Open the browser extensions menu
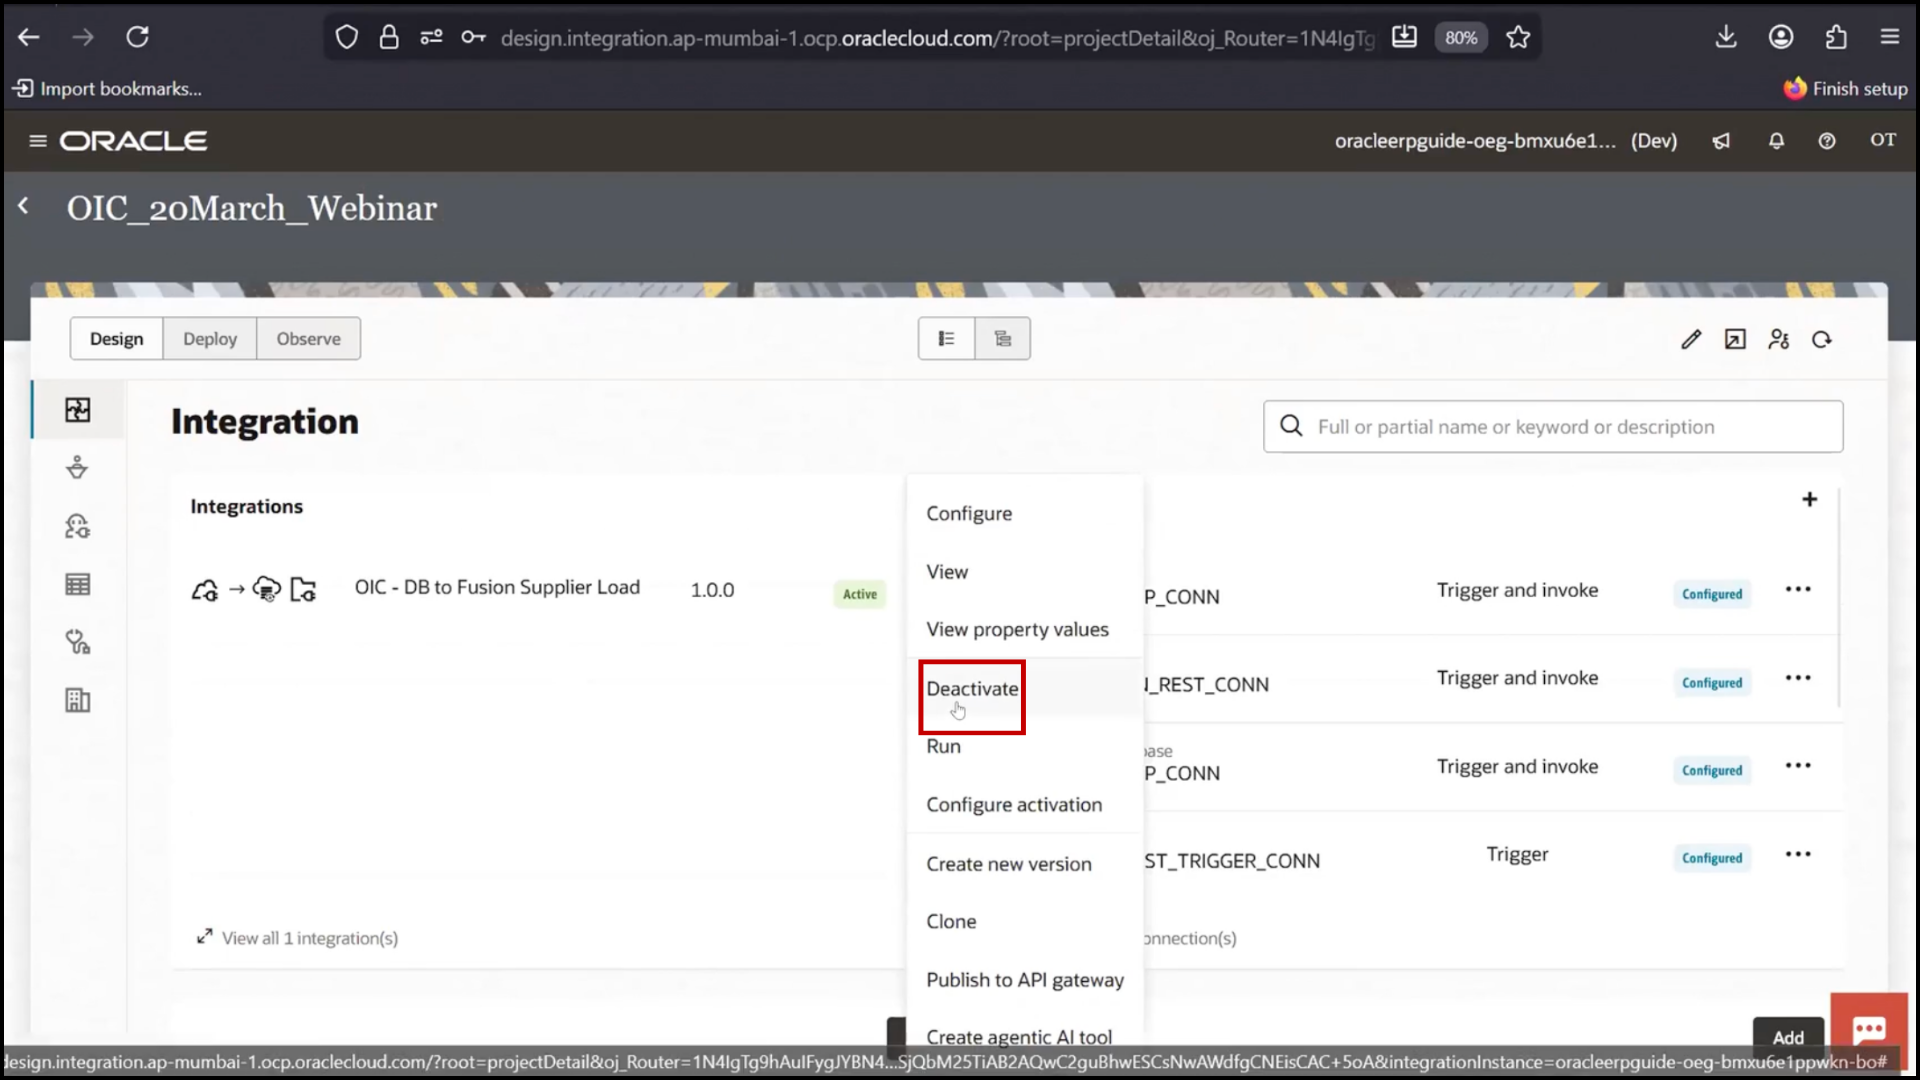Image resolution: width=1920 pixels, height=1080 pixels. [1836, 37]
